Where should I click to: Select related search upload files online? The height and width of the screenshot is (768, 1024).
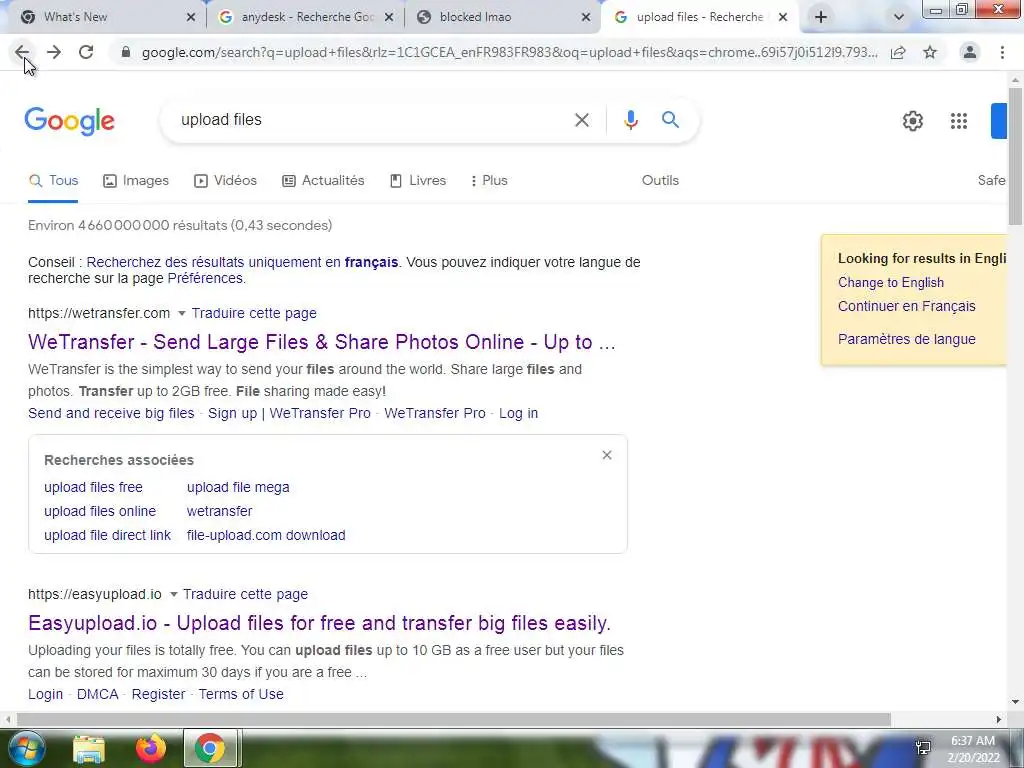(100, 511)
